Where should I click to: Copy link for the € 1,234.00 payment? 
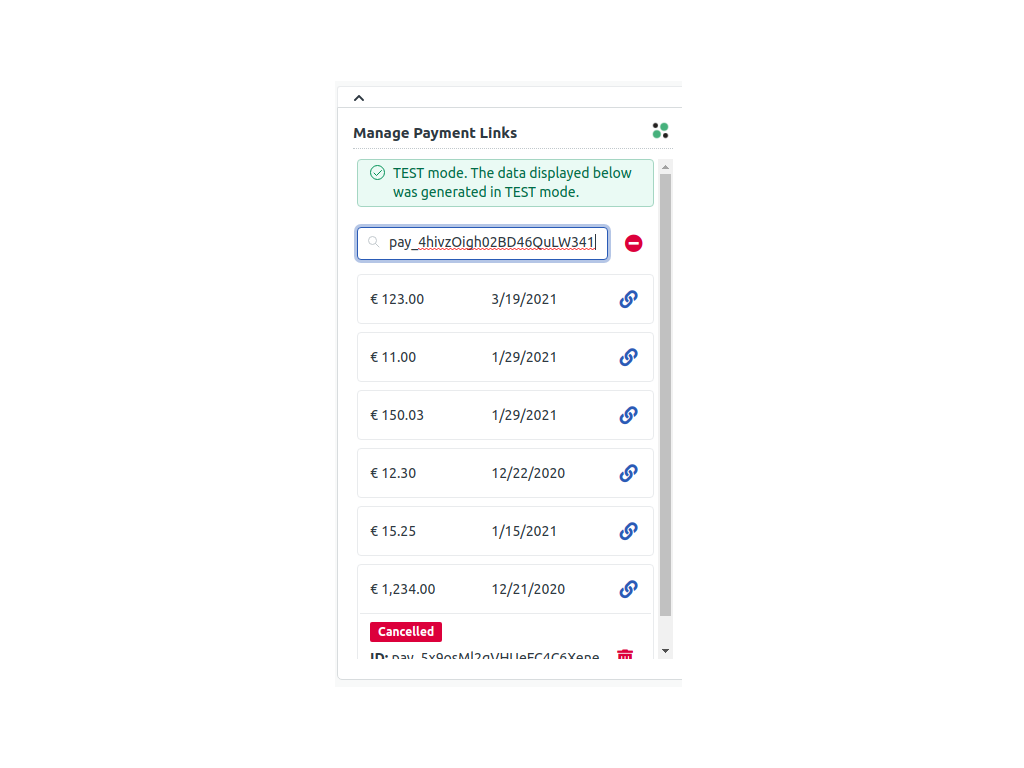628,589
